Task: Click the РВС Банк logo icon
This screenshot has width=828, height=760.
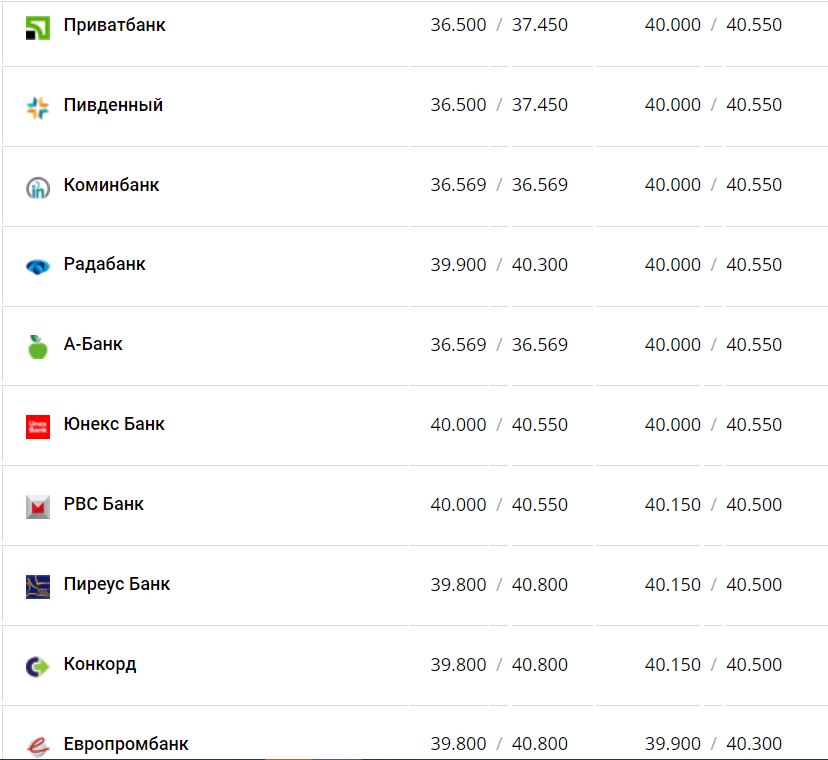Action: (x=38, y=506)
